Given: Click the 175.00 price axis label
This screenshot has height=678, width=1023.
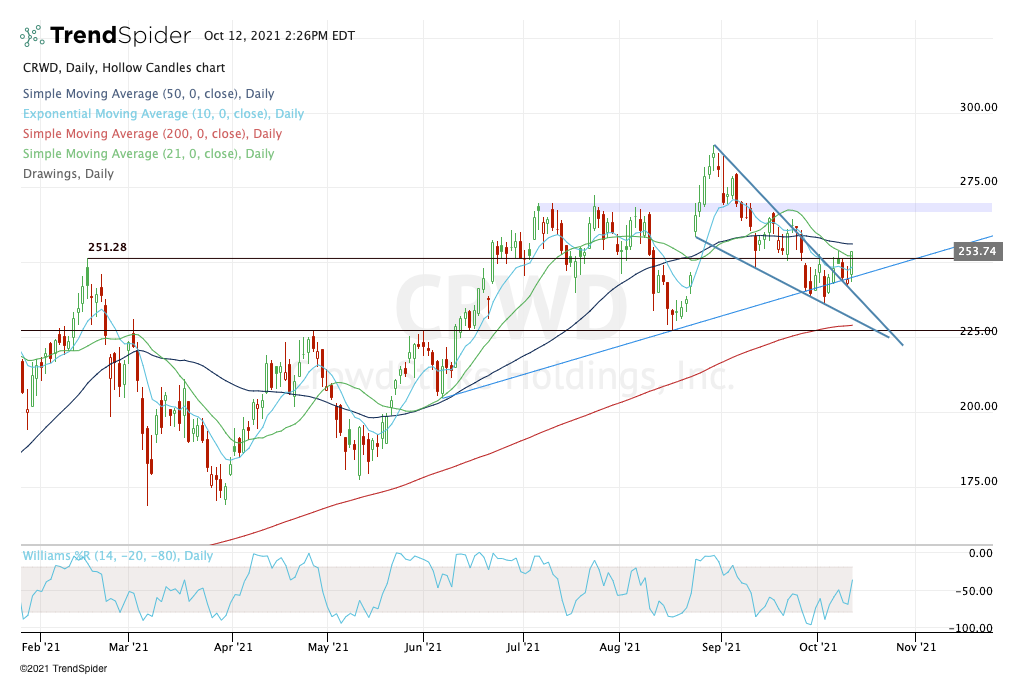Looking at the screenshot, I should [x=978, y=481].
